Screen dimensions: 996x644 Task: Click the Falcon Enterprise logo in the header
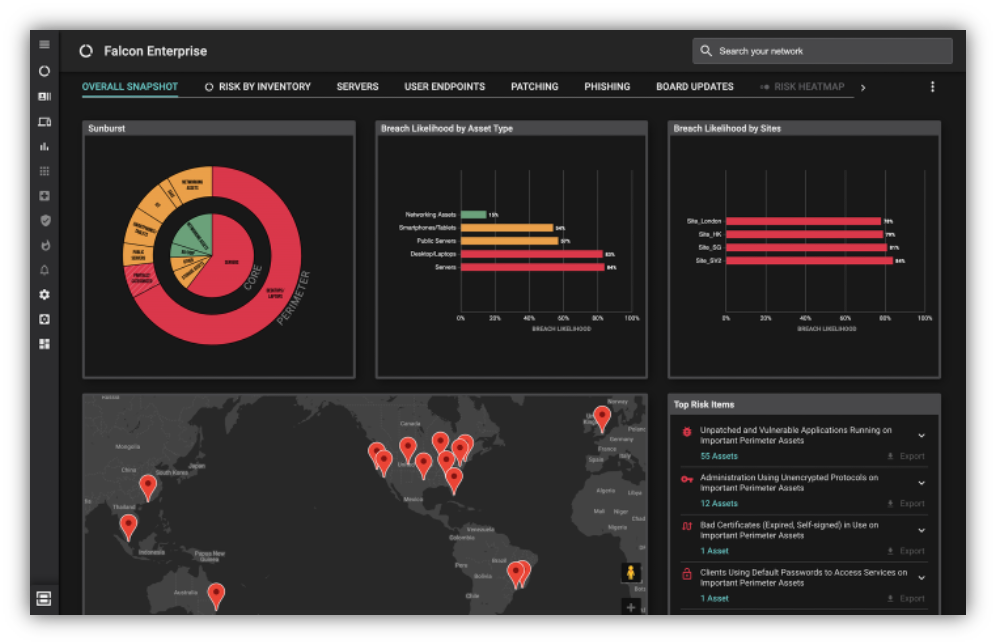86,51
